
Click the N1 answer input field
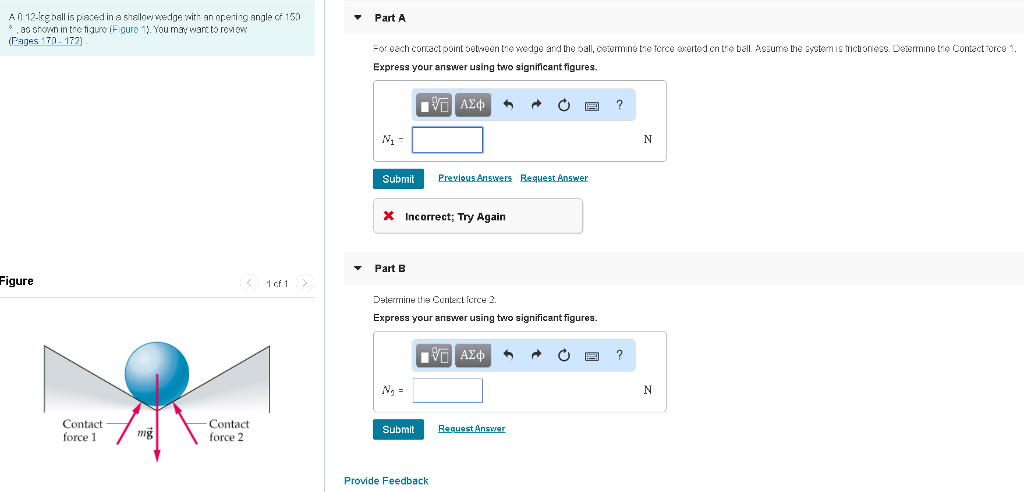tap(447, 140)
